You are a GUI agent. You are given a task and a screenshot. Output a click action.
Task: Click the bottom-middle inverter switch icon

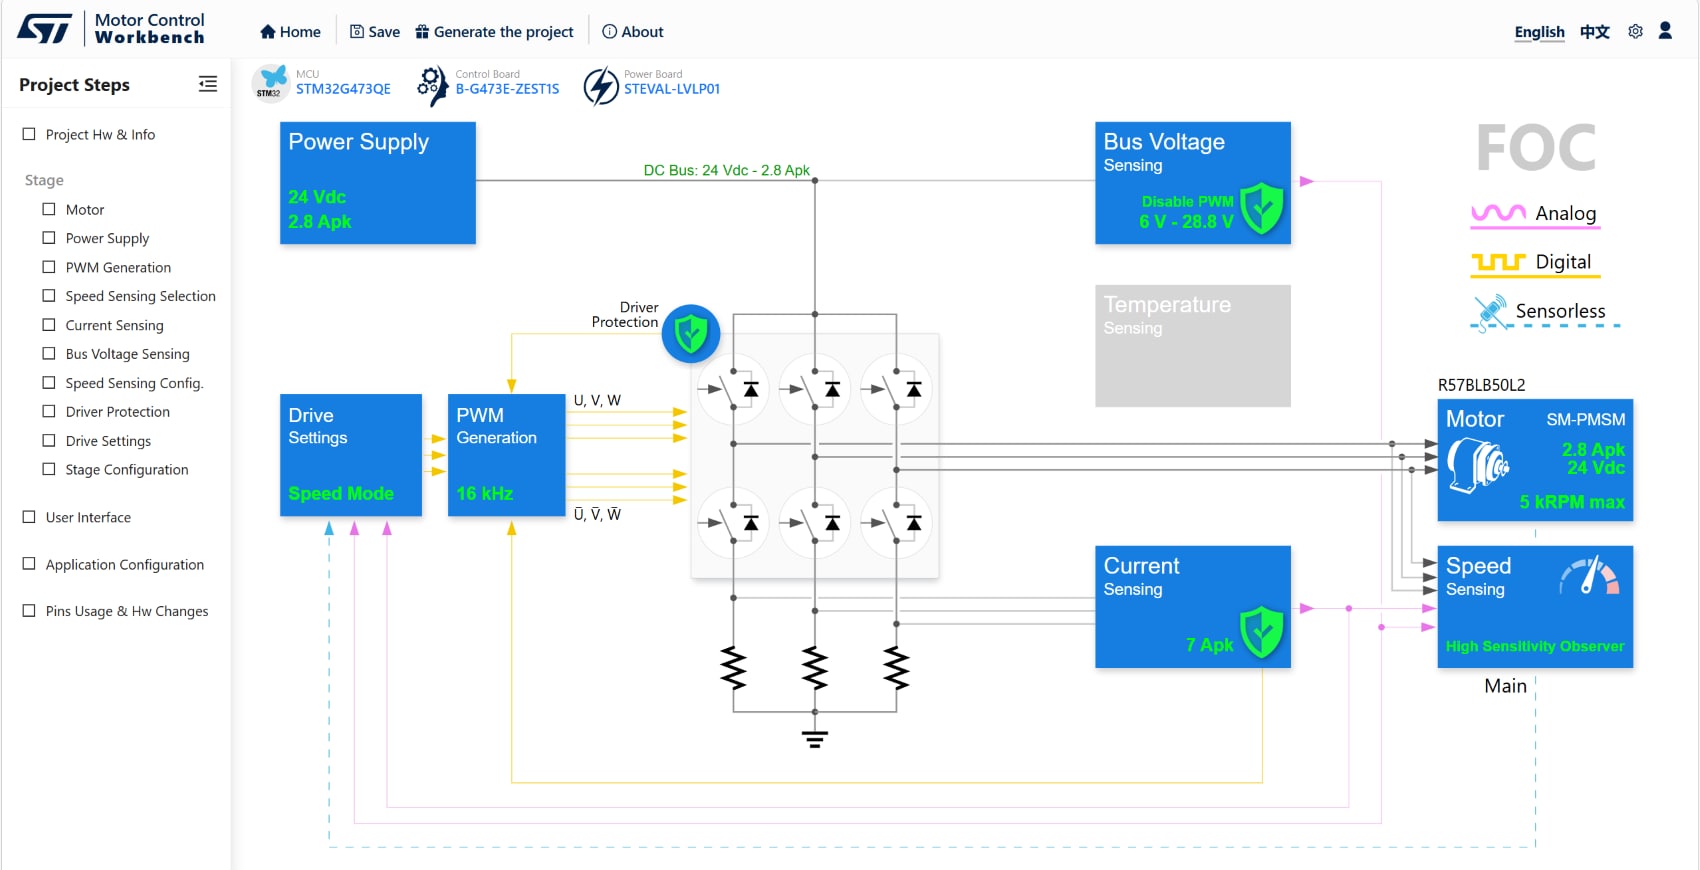[x=815, y=523]
